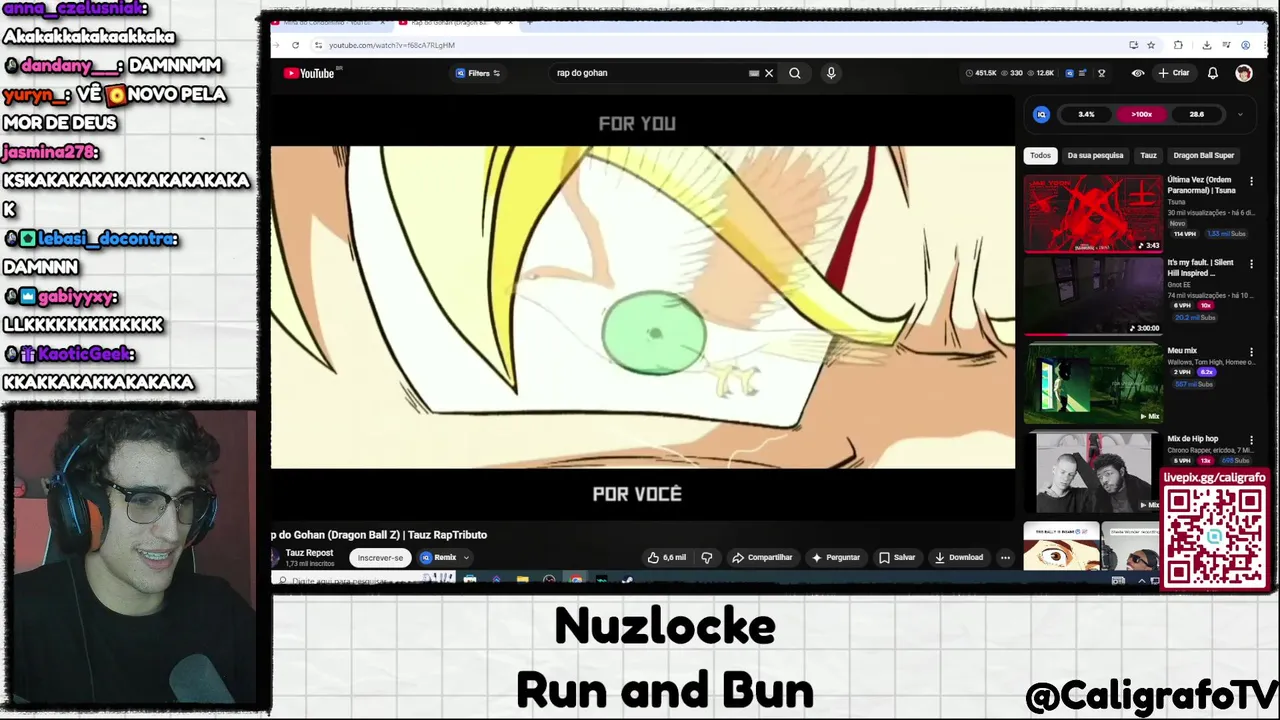Open options menu for 'Meu mix'
This screenshot has height=720, width=1280.
(1251, 352)
